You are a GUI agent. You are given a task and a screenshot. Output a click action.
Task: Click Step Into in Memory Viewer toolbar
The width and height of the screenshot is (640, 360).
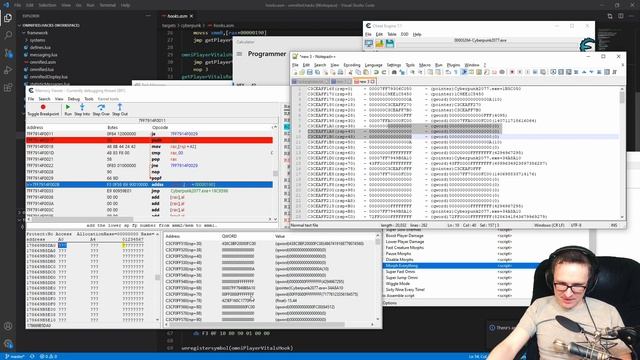82,110
